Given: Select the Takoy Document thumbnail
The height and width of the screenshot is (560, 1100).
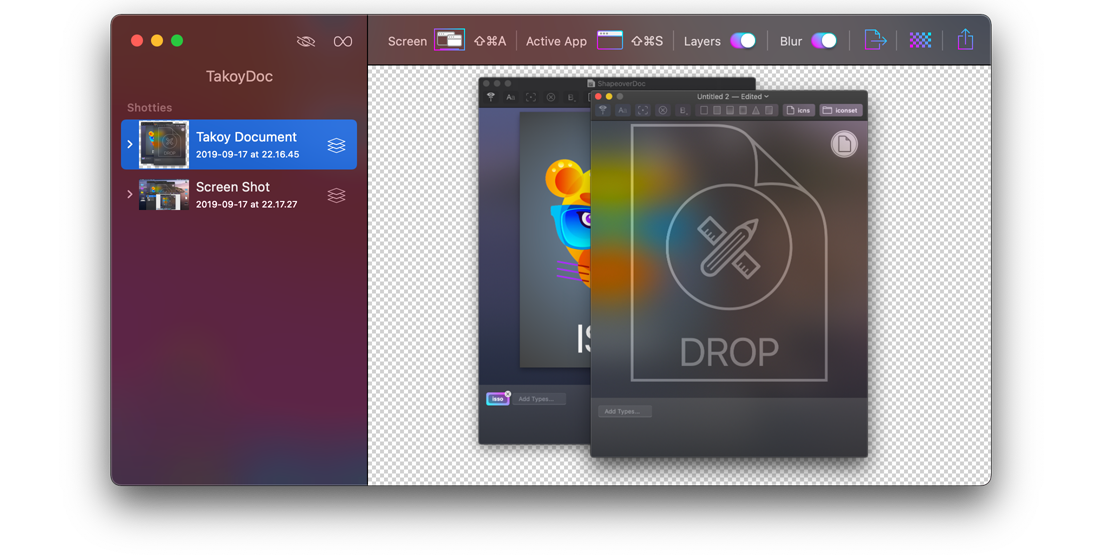Looking at the screenshot, I should pos(164,145).
